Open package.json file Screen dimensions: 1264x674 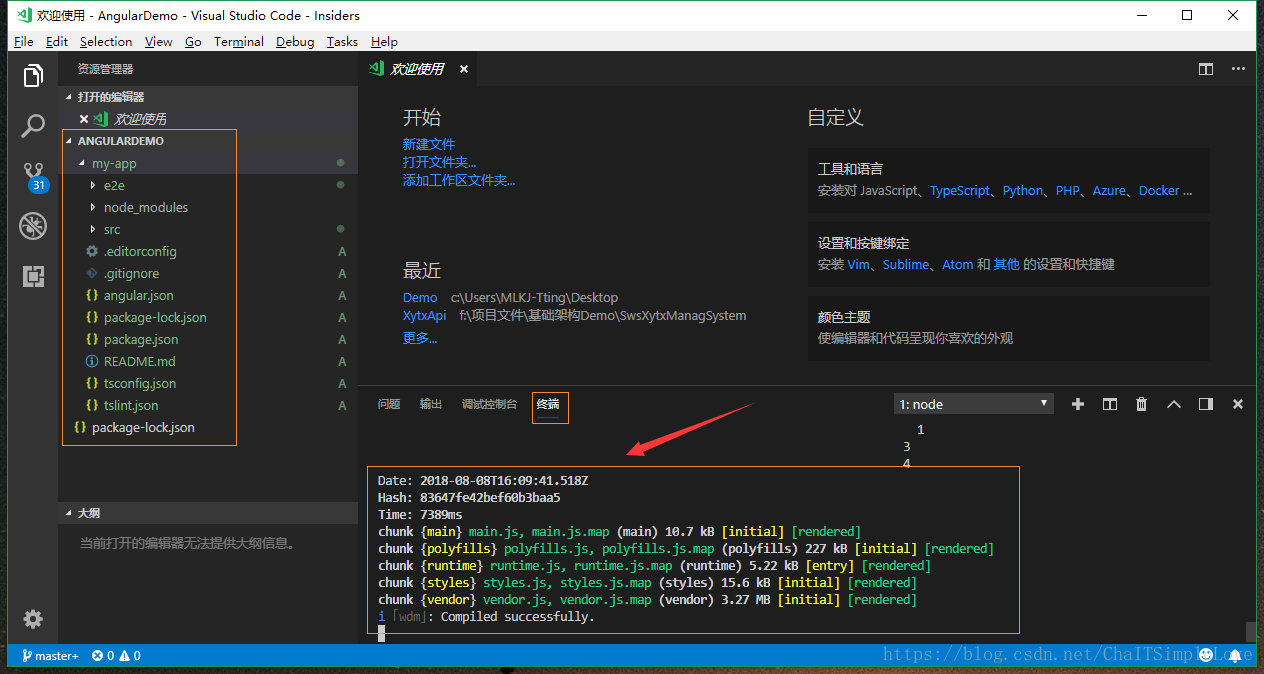(208, 339)
